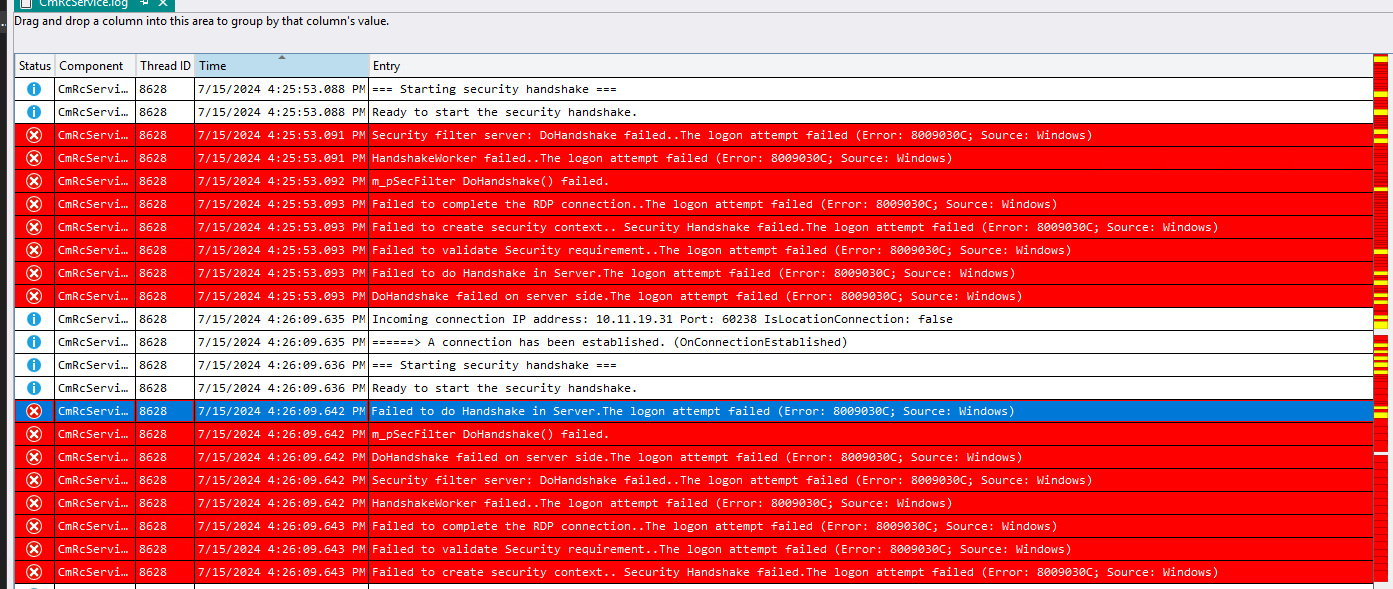Sort by the Status column header
This screenshot has width=1393, height=589.
pyautogui.click(x=34, y=65)
